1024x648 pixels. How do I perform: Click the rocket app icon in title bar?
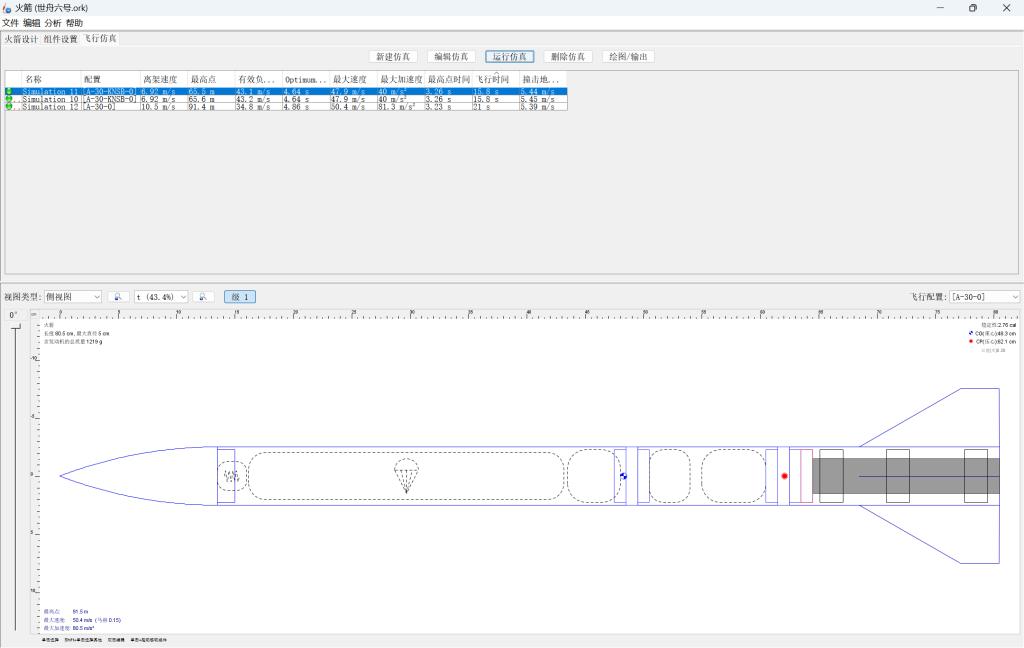(8, 8)
